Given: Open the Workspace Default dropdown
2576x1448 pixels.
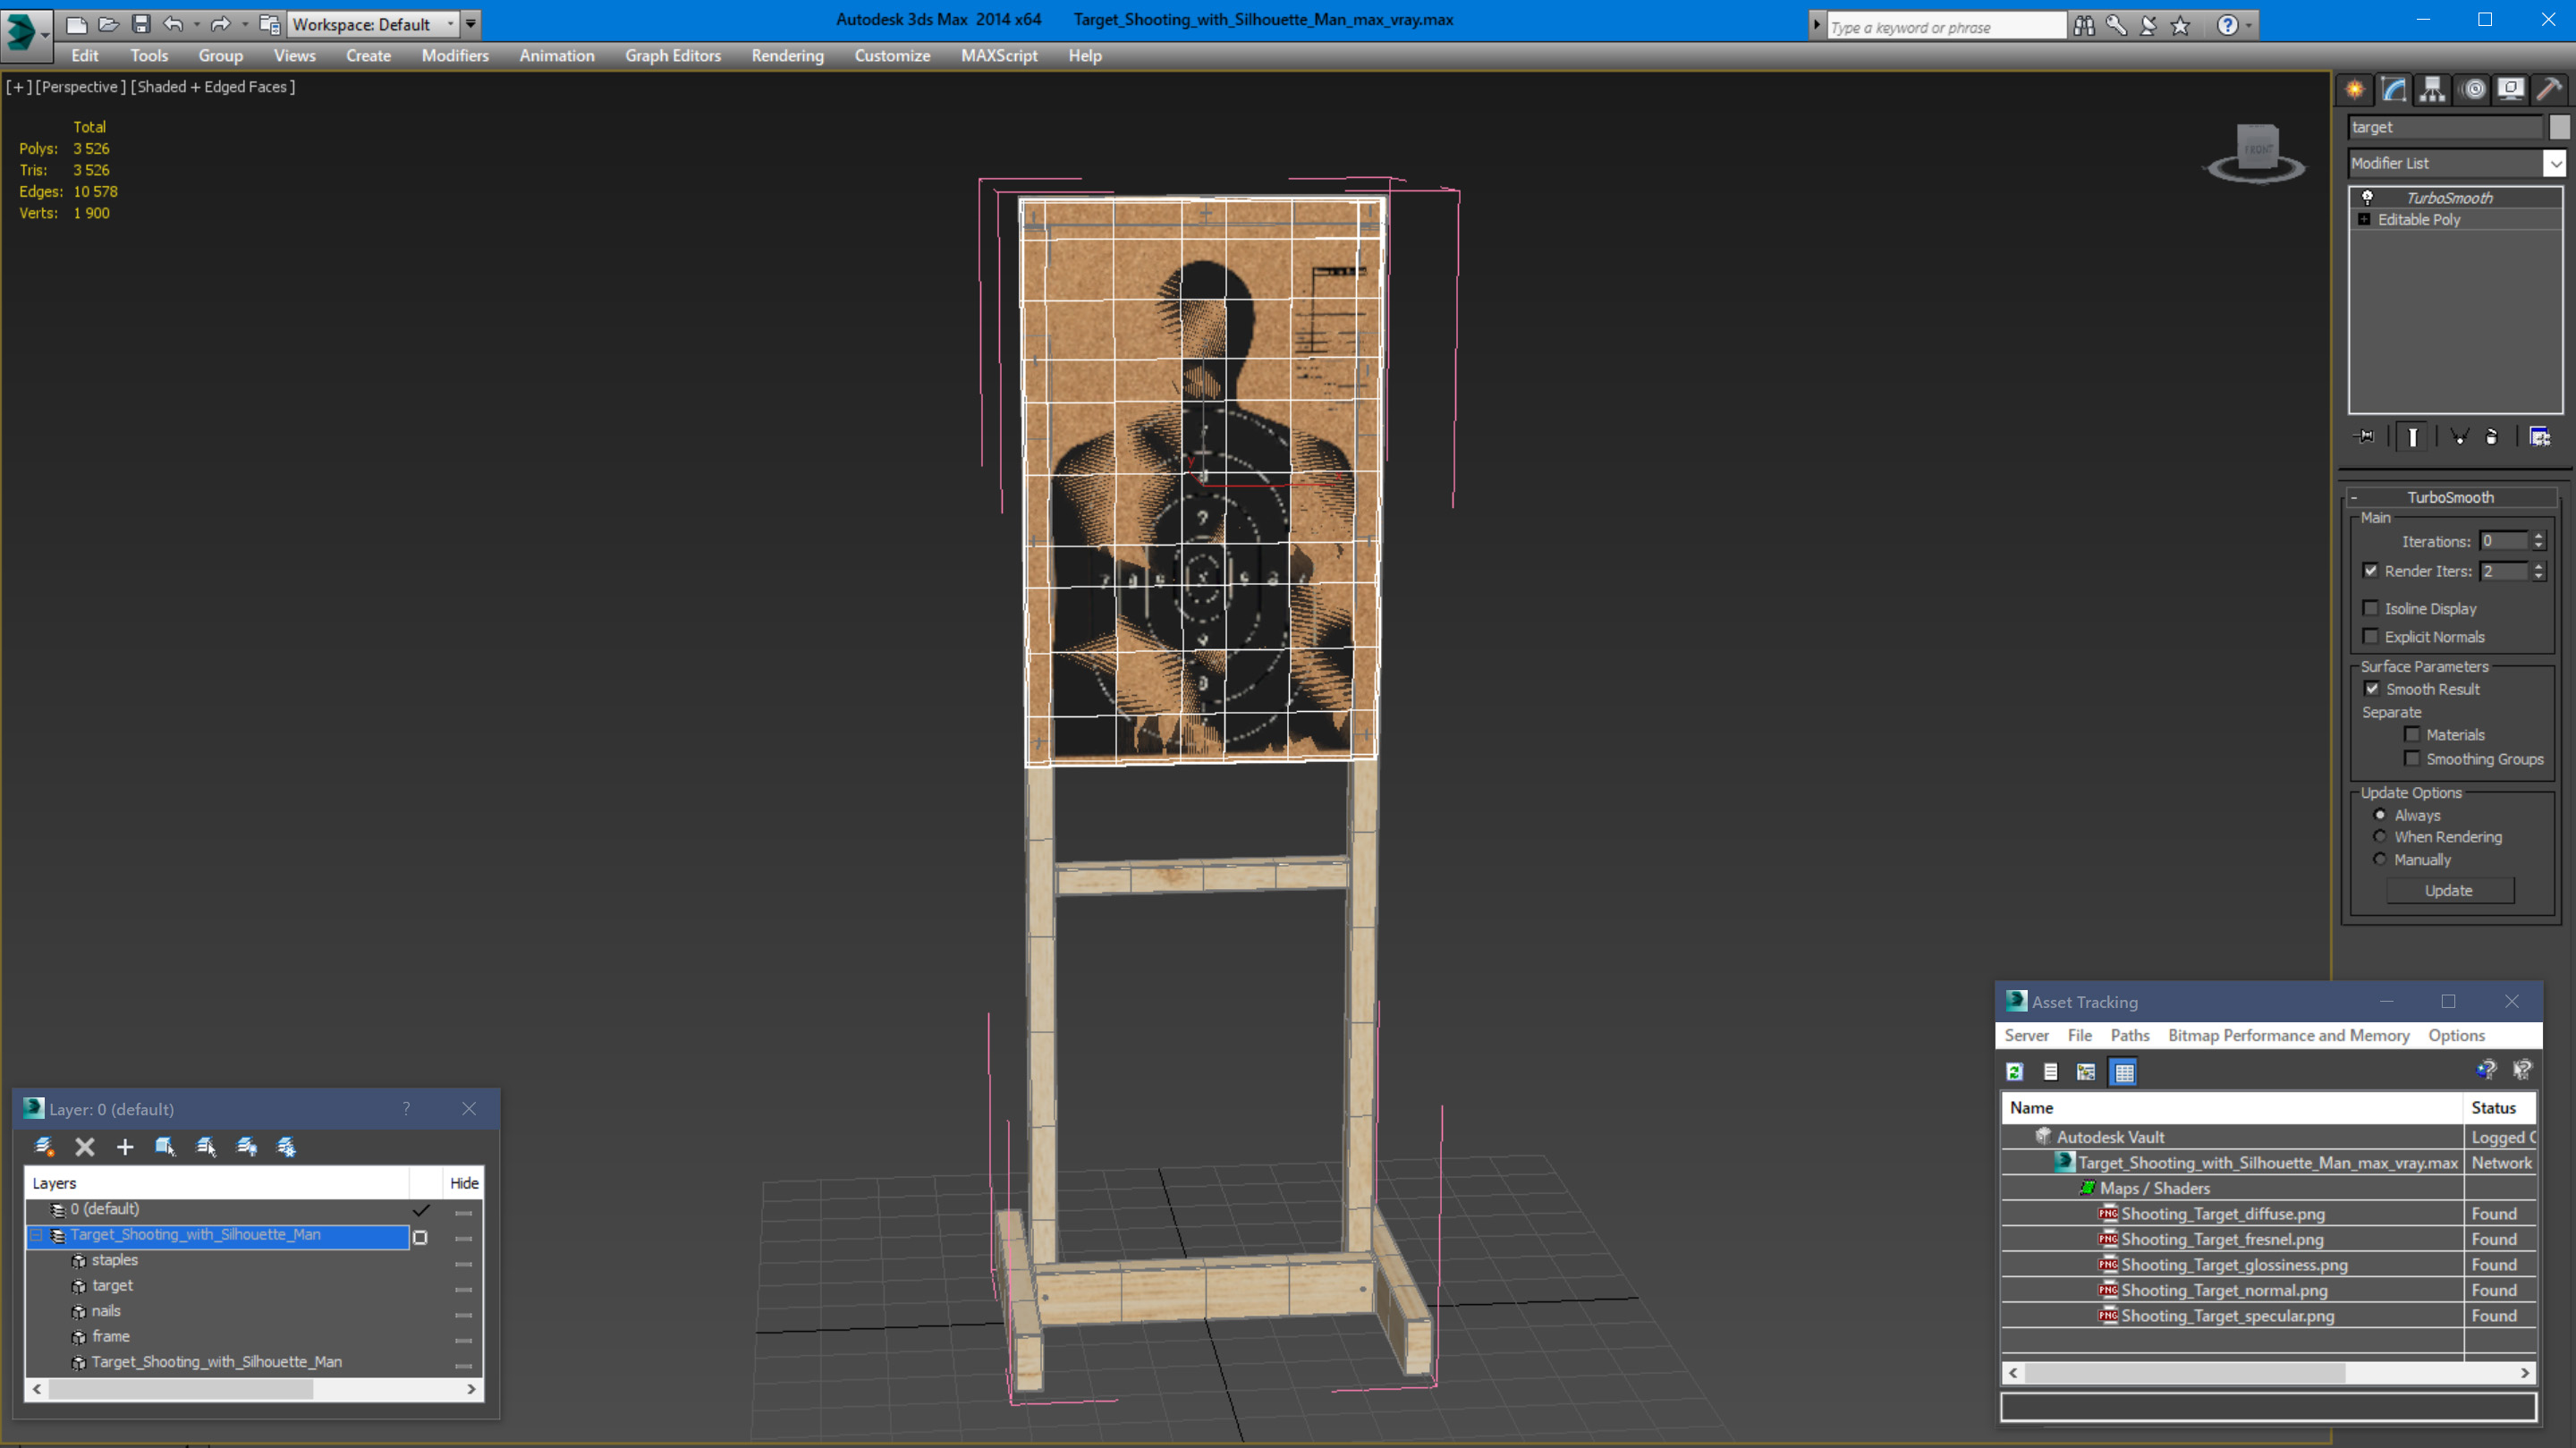Looking at the screenshot, I should pos(373,24).
